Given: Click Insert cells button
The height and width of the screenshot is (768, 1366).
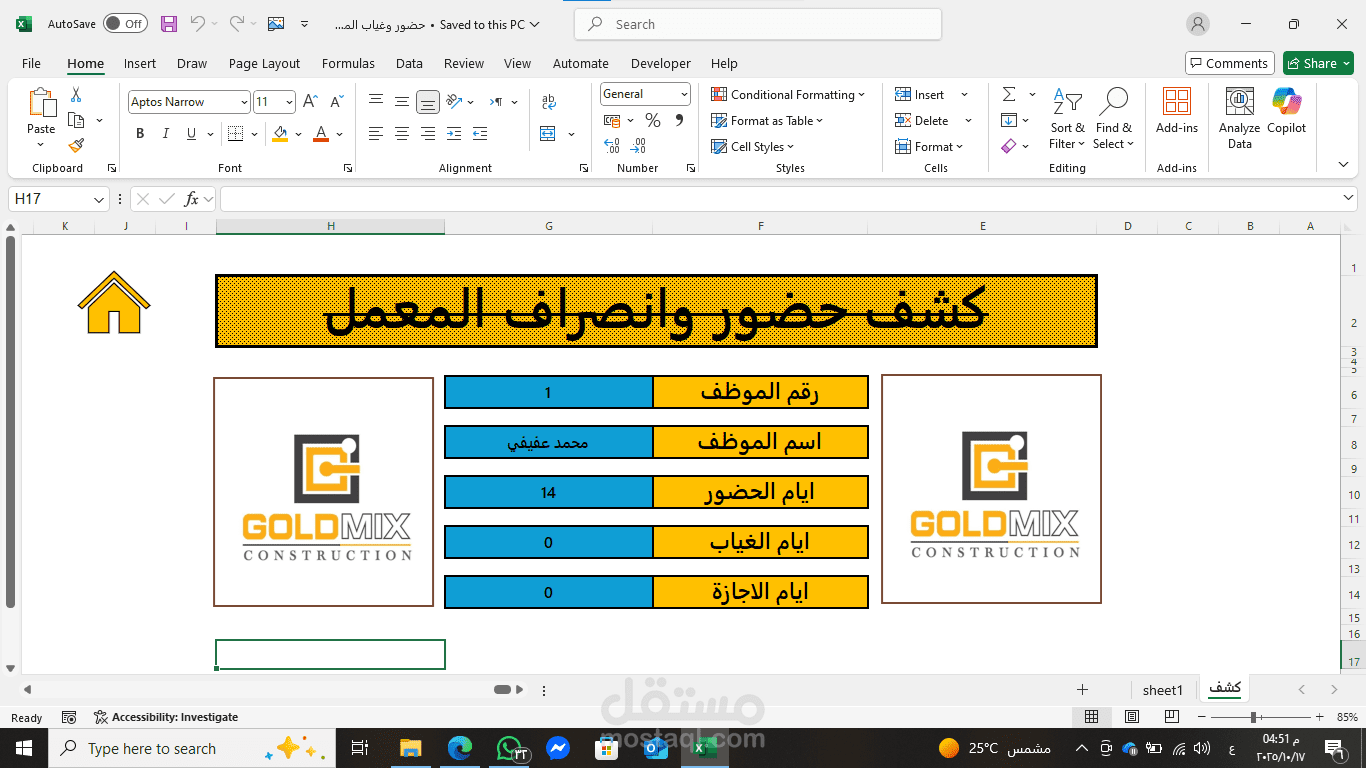Looking at the screenshot, I should [920, 94].
